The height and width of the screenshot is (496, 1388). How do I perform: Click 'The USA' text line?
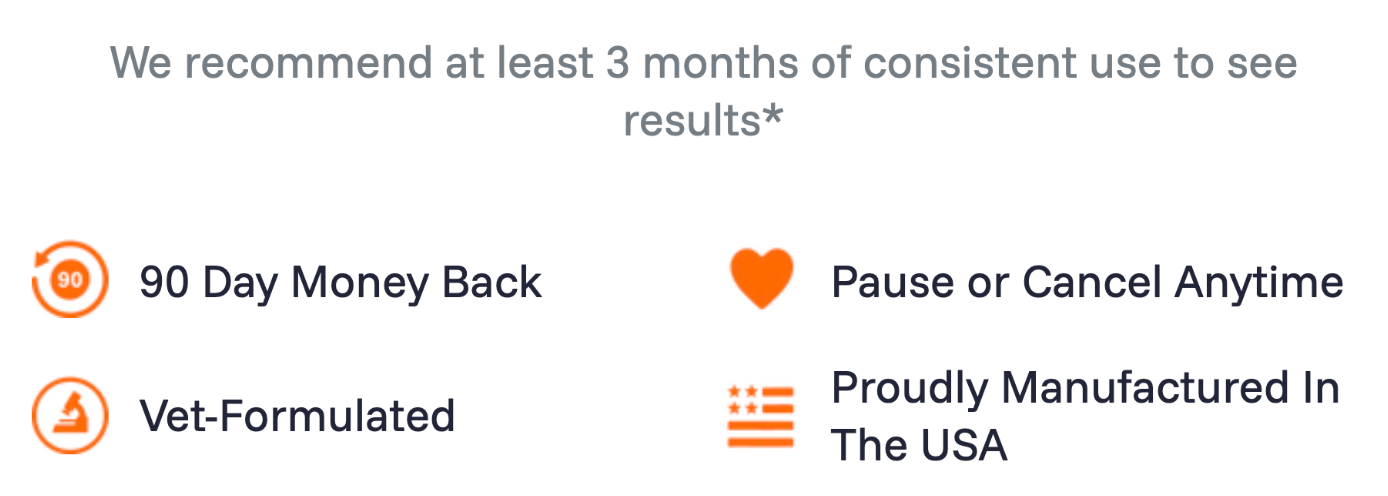coord(920,445)
